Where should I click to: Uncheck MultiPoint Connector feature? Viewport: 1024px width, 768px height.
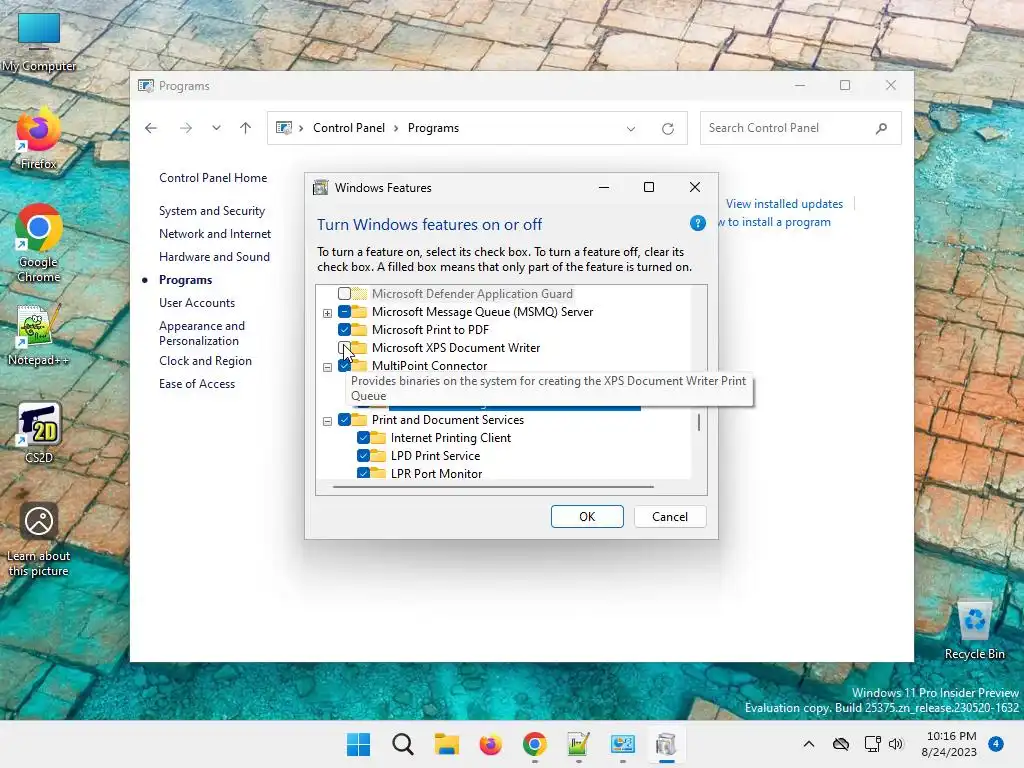(344, 366)
